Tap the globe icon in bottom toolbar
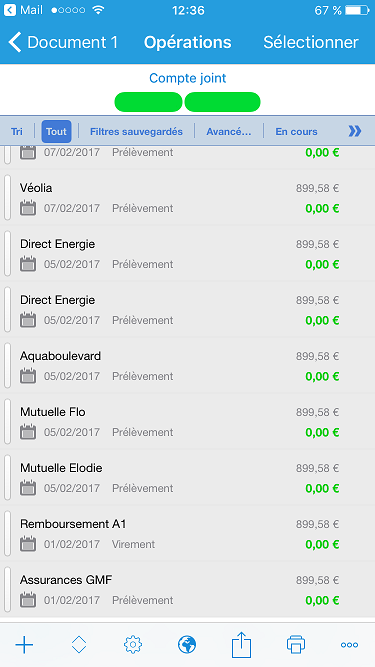The height and width of the screenshot is (667, 375). pos(187,645)
